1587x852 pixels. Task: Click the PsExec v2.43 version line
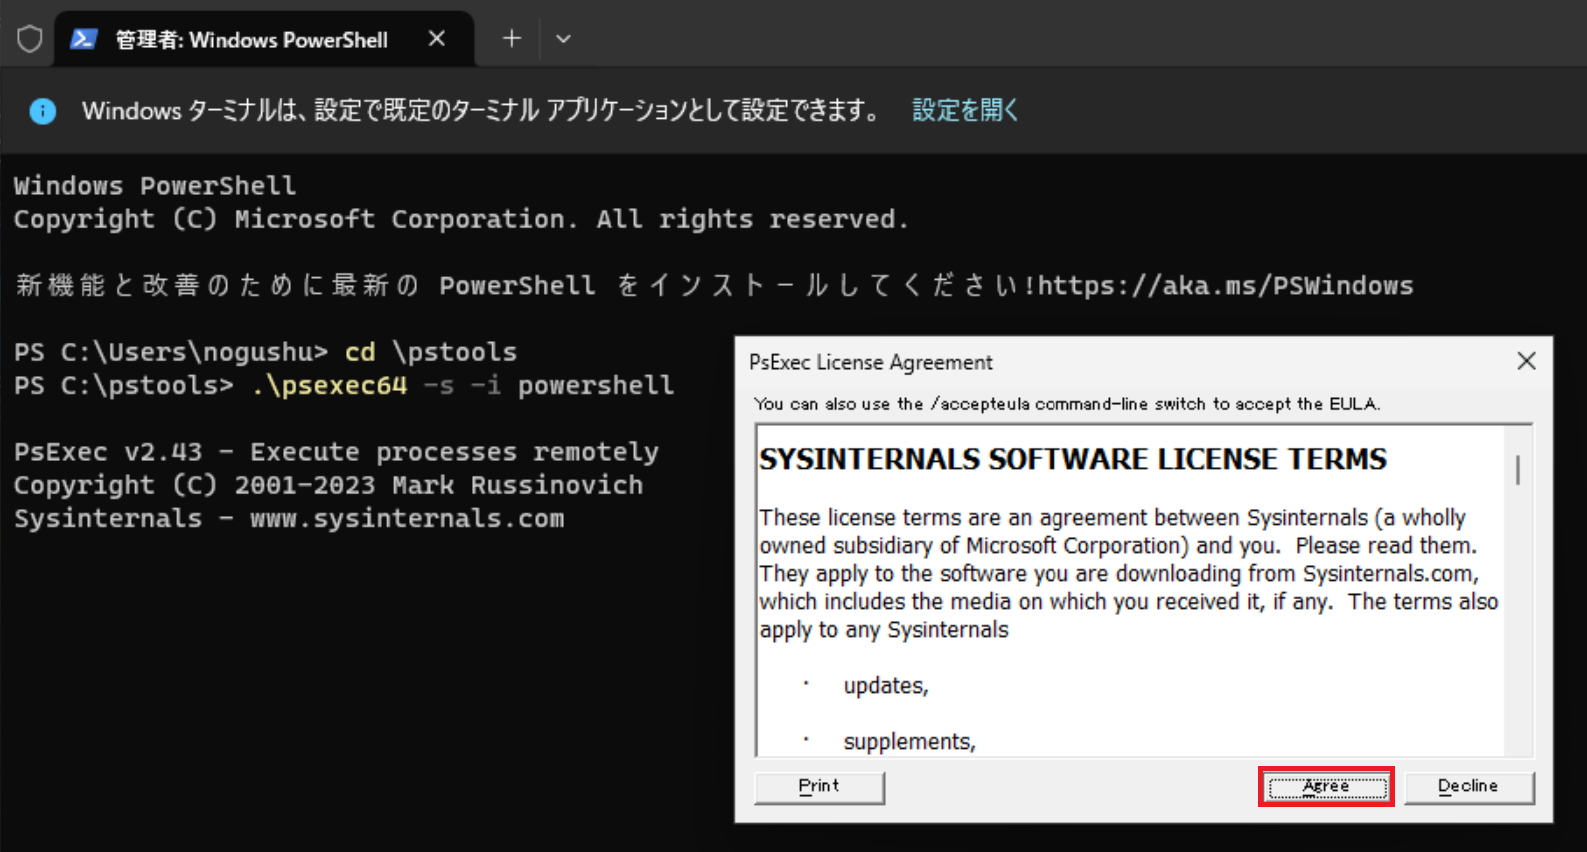pyautogui.click(x=336, y=452)
